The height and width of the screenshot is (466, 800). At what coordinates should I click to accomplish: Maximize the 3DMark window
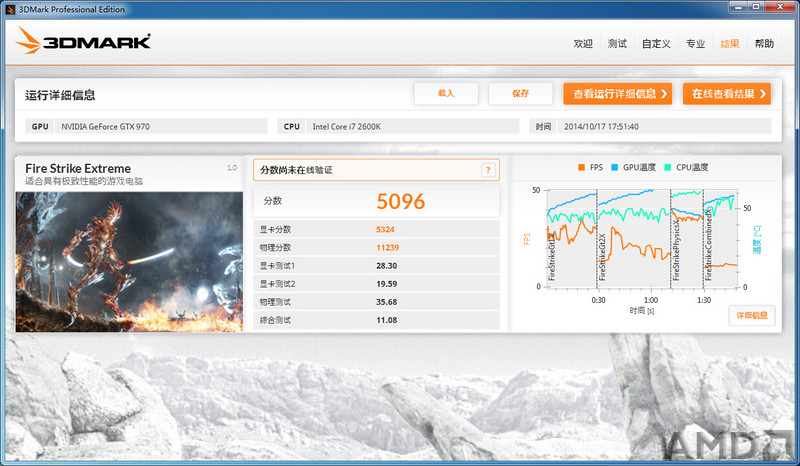pyautogui.click(x=756, y=7)
